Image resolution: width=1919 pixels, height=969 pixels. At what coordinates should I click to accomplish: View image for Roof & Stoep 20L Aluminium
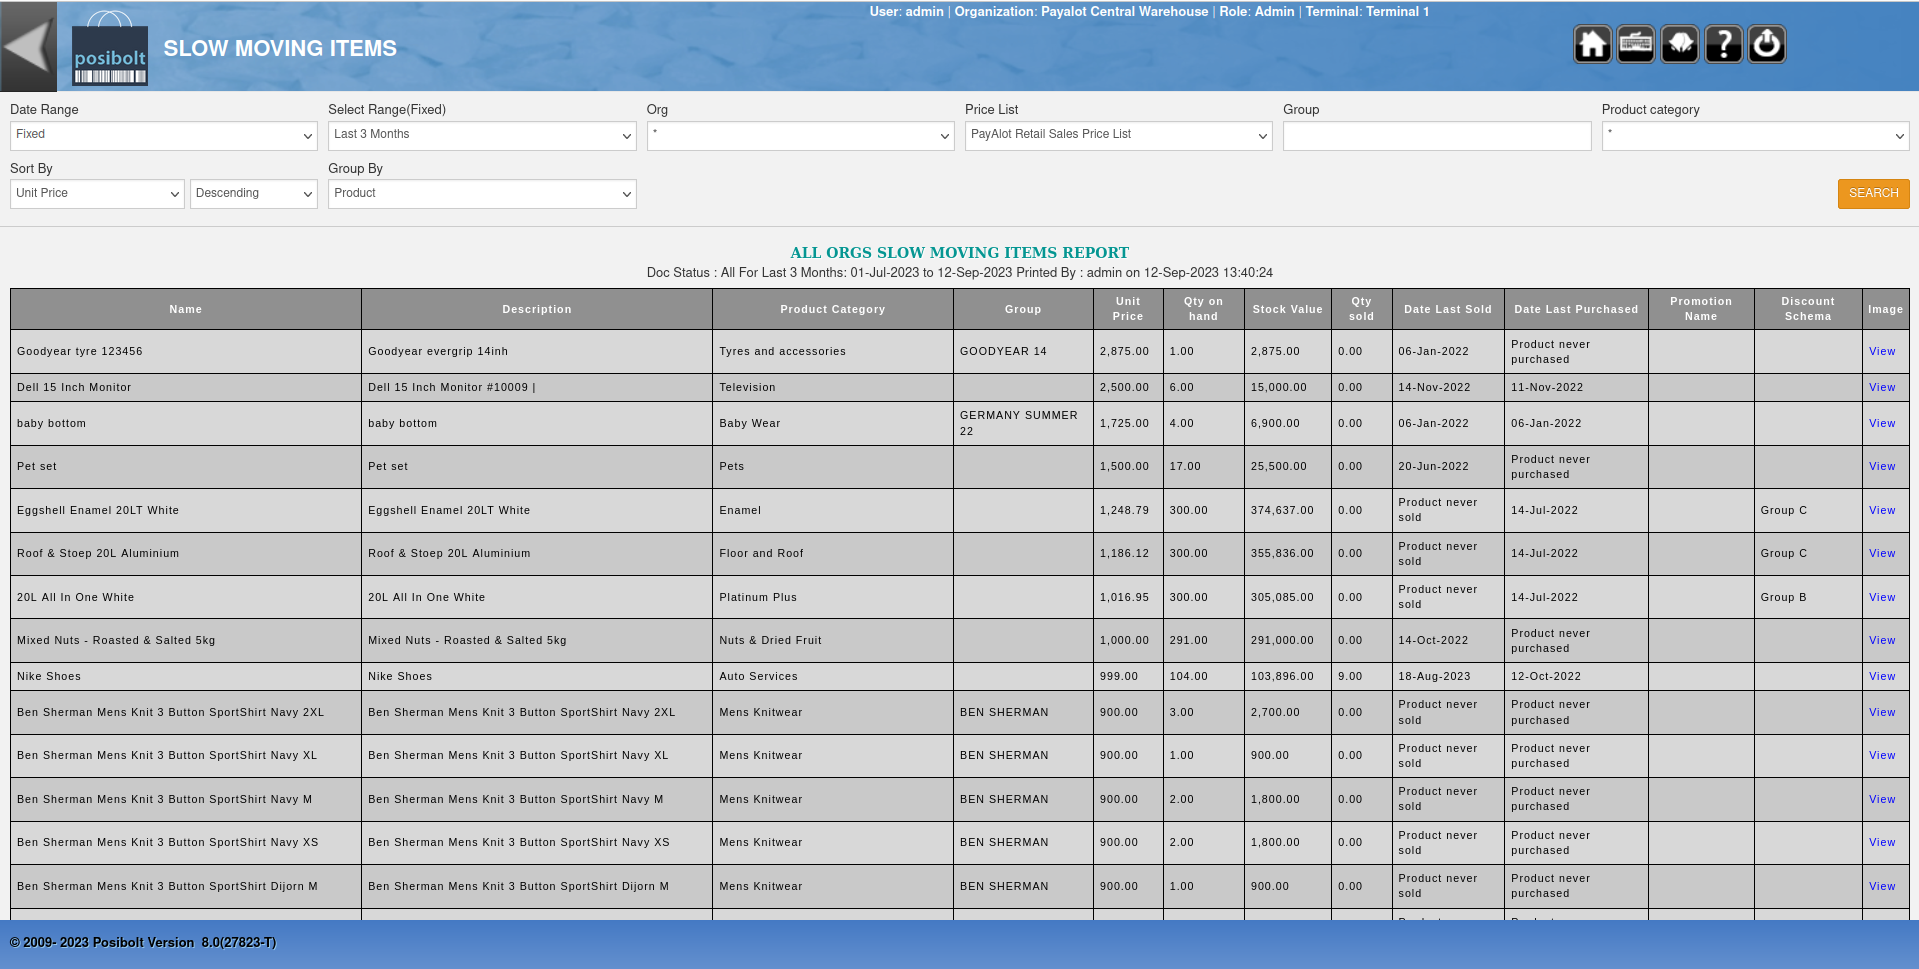(x=1882, y=554)
